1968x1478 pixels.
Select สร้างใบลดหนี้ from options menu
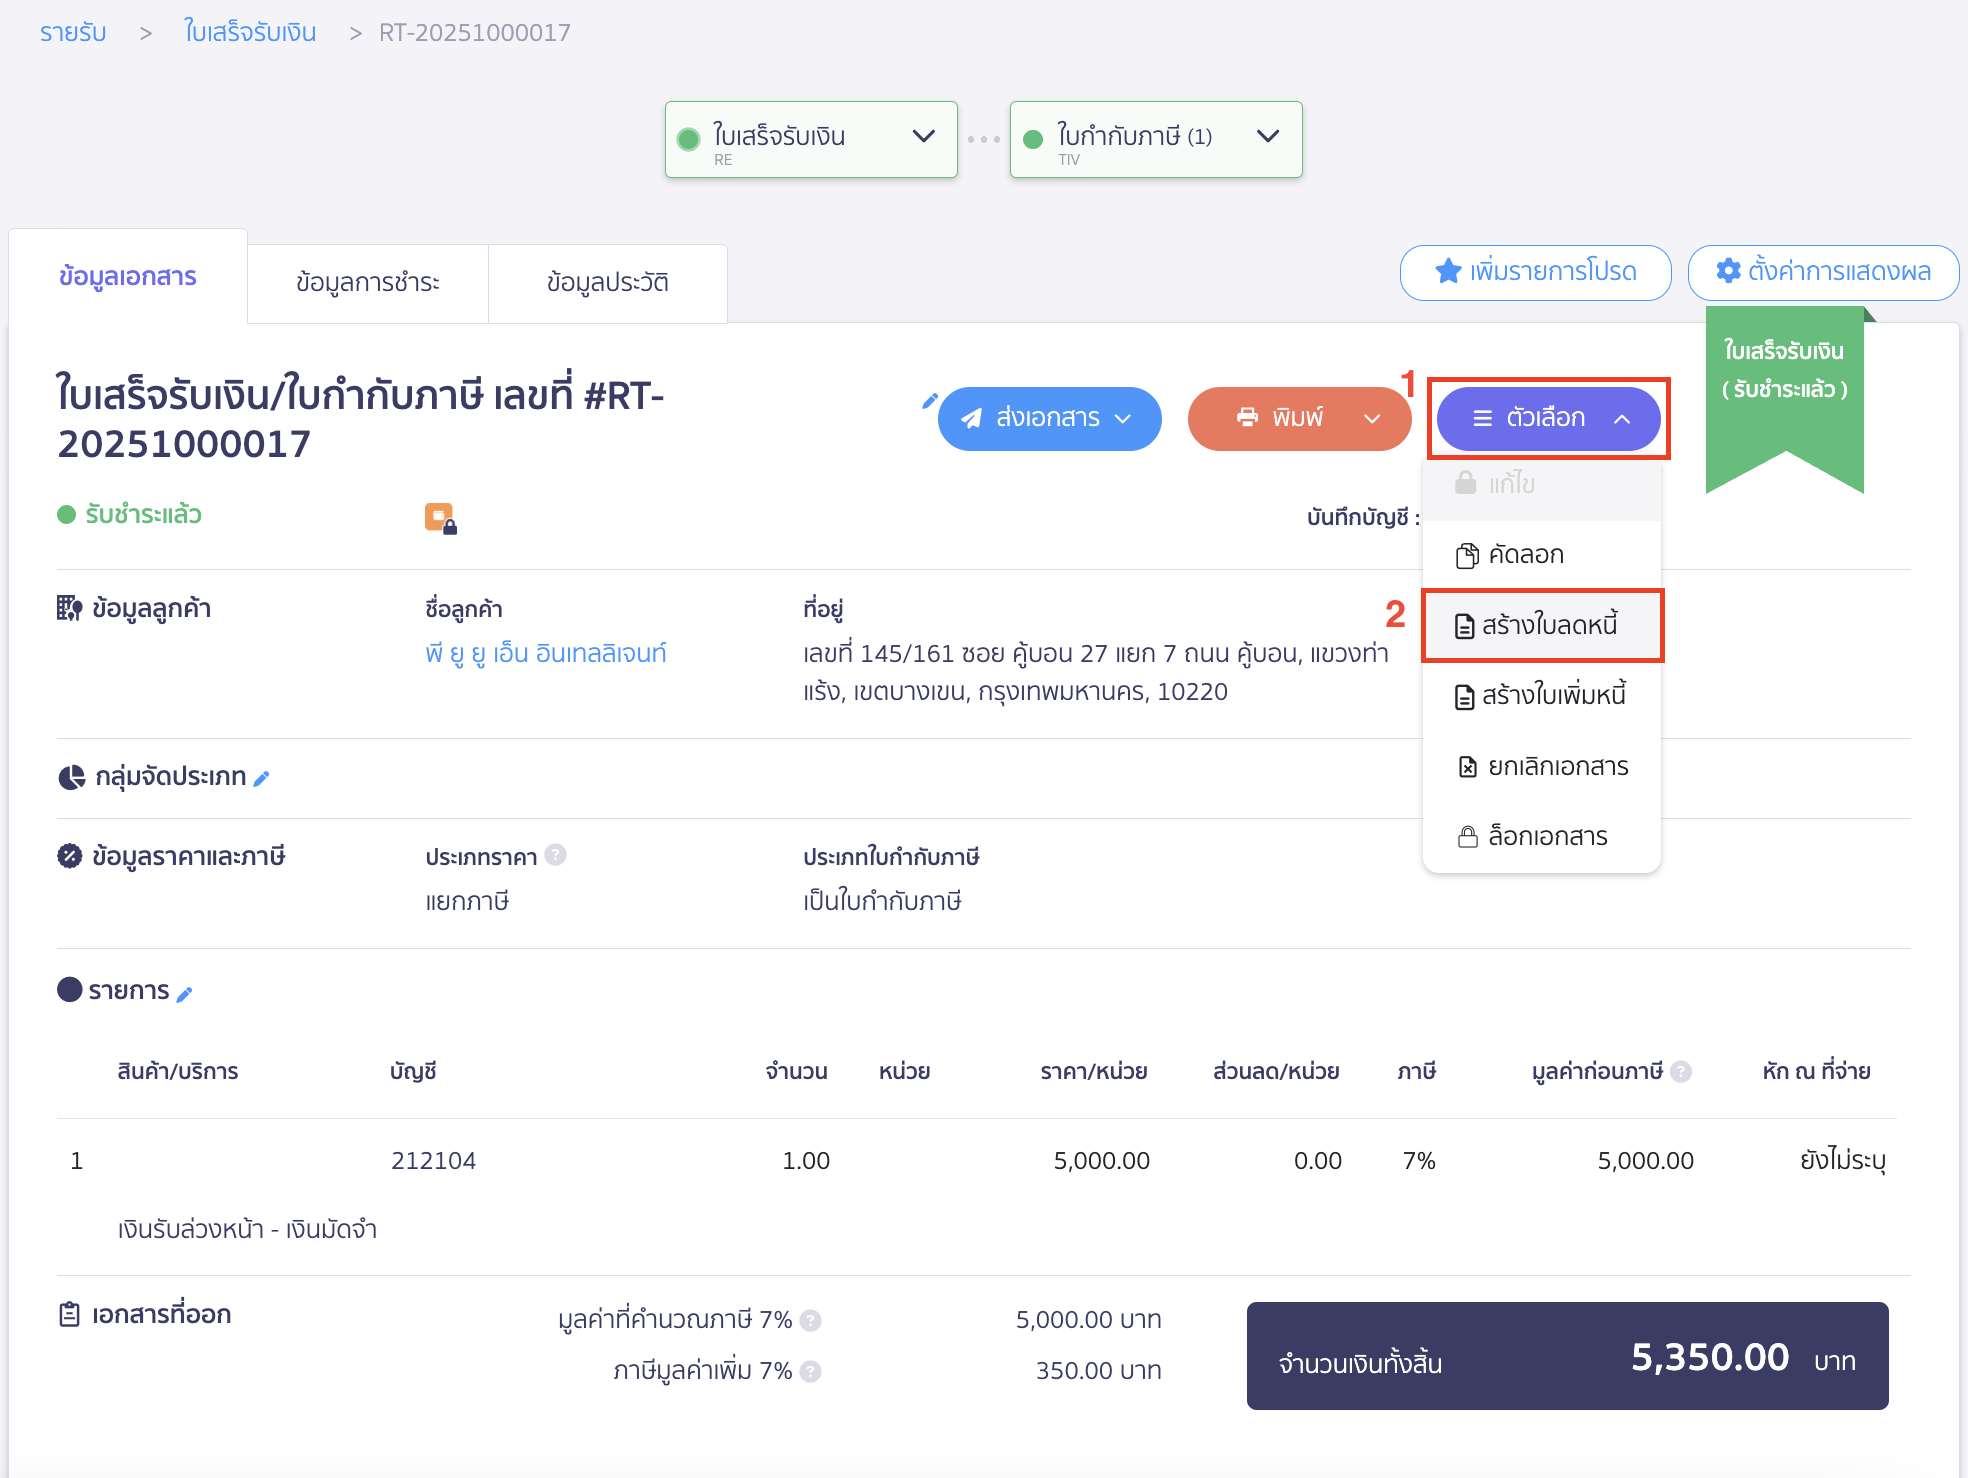click(x=1542, y=626)
